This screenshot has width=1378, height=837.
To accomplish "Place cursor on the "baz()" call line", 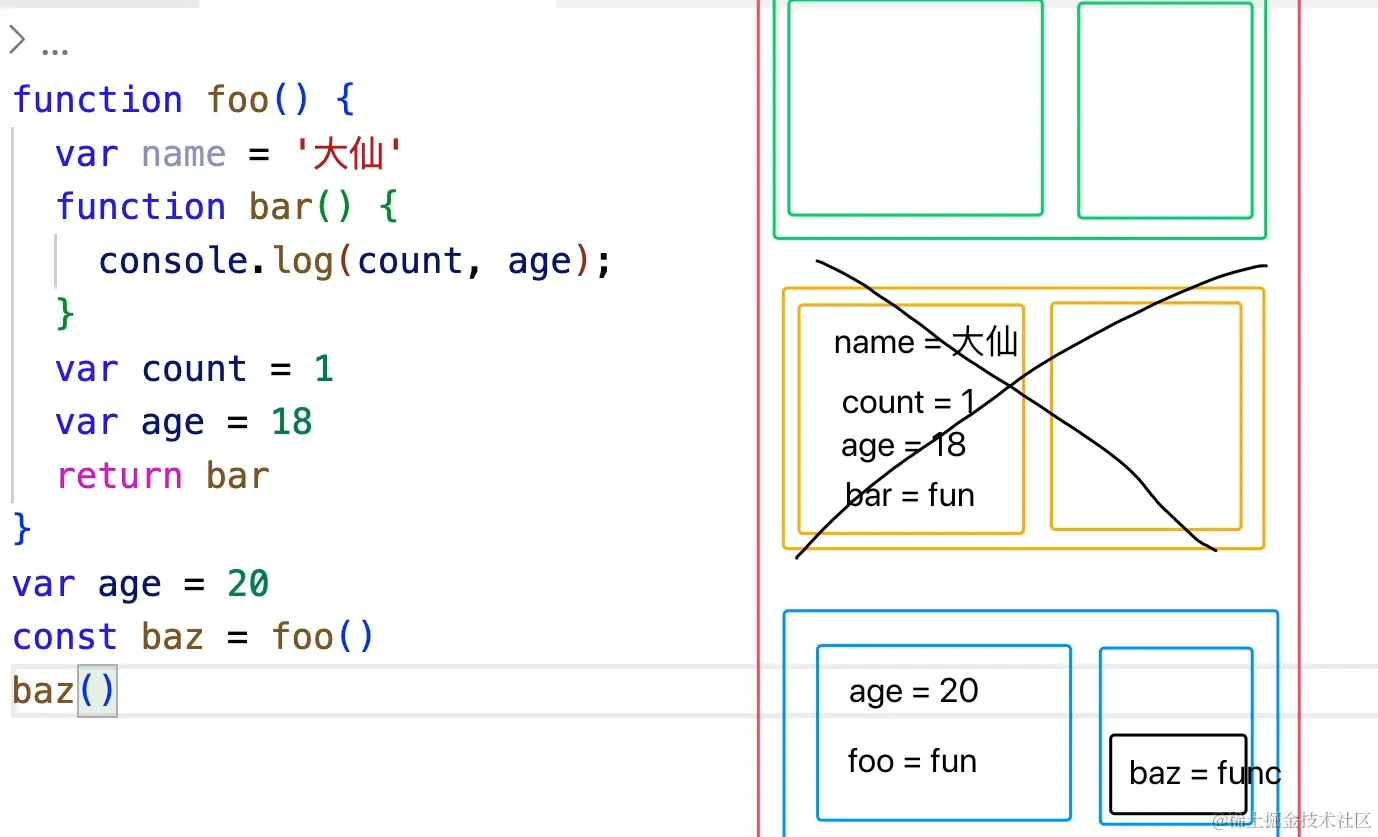I will (x=65, y=691).
